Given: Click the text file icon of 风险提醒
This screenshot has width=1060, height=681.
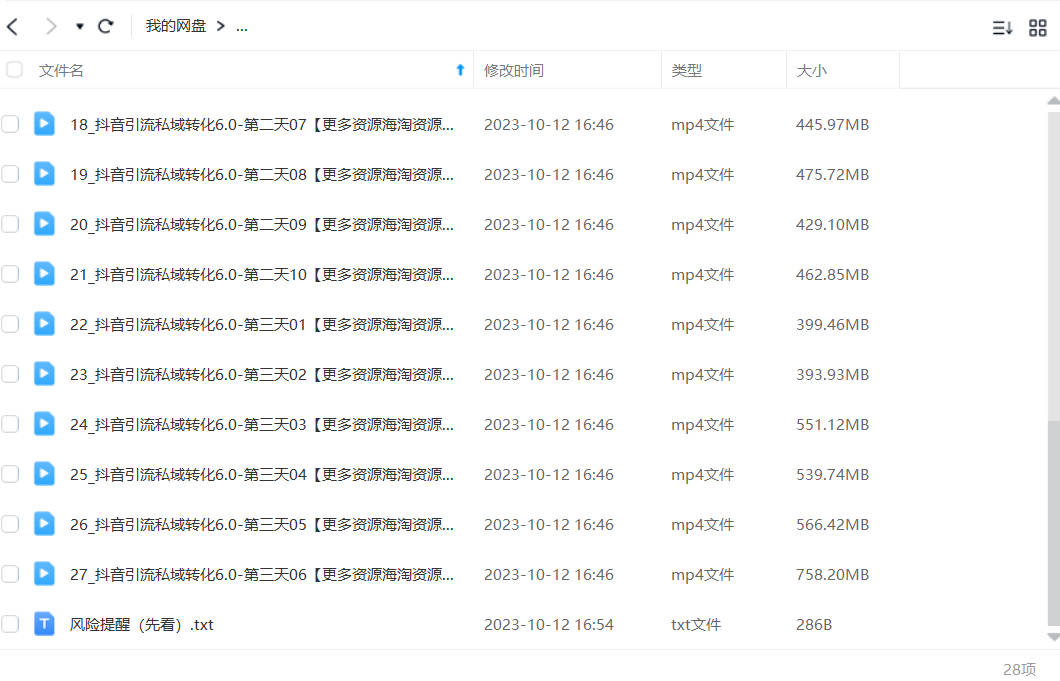Looking at the screenshot, I should point(45,624).
